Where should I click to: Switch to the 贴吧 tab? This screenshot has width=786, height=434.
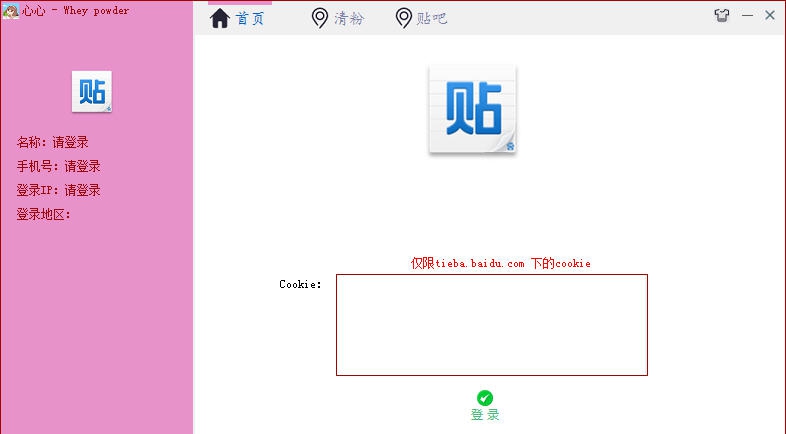(421, 19)
